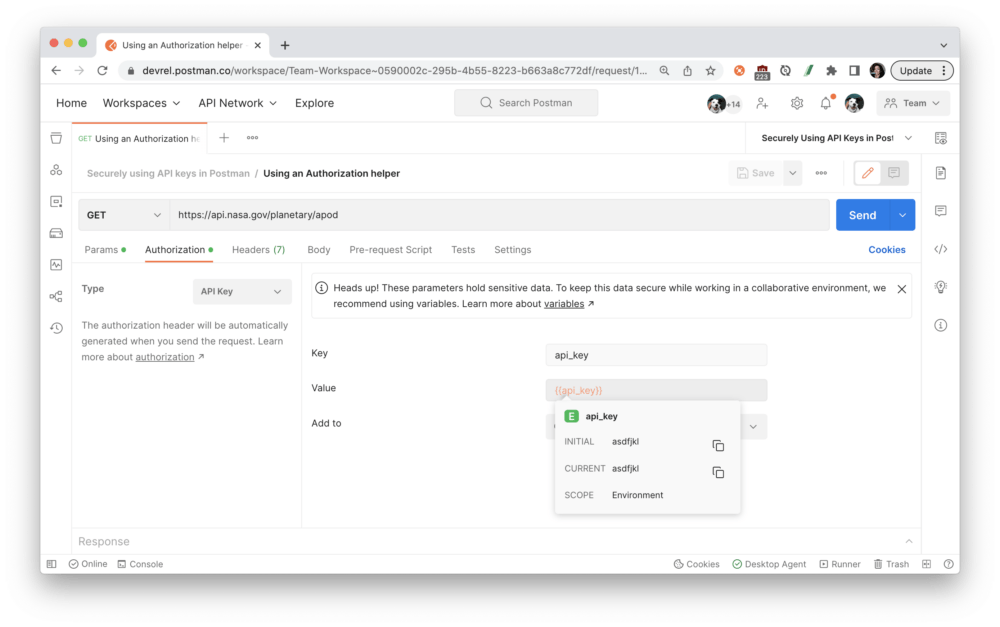The width and height of the screenshot is (1000, 627).
Task: Switch to the Settings tab
Action: point(513,249)
